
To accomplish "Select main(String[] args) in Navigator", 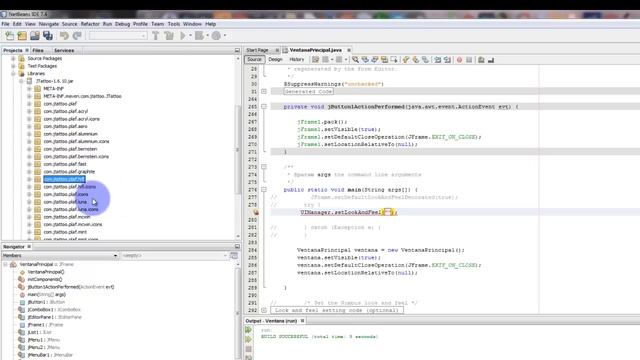I will click(47, 295).
